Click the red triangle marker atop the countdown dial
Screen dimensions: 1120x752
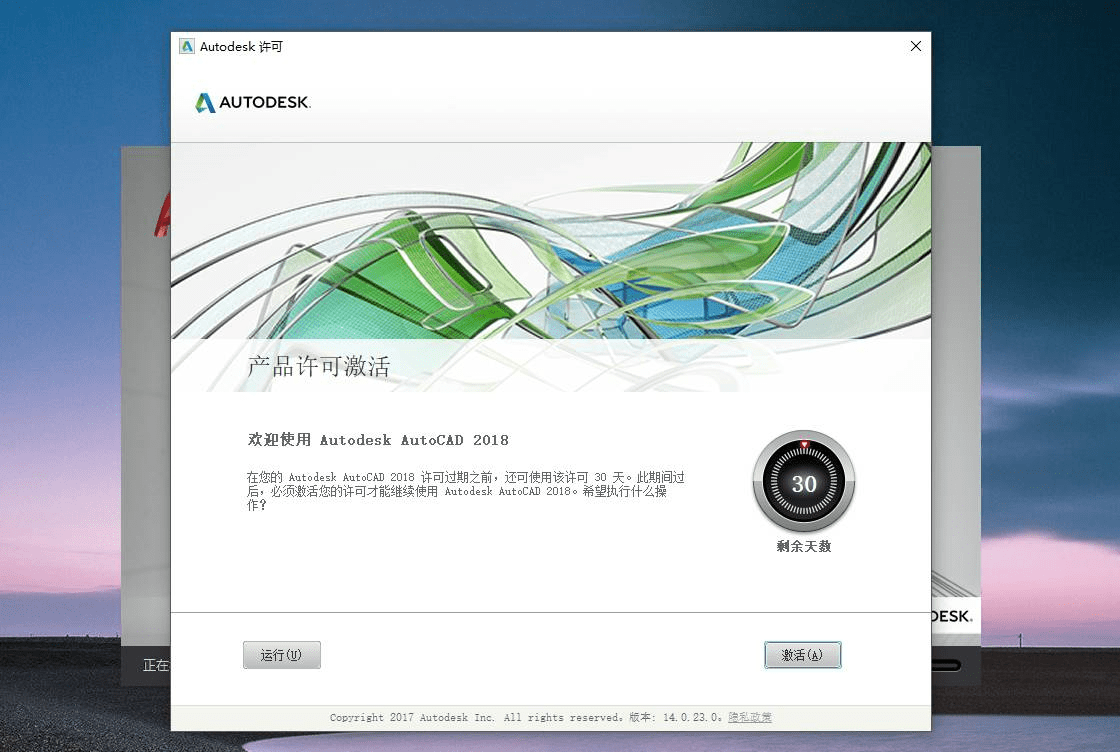click(803, 441)
